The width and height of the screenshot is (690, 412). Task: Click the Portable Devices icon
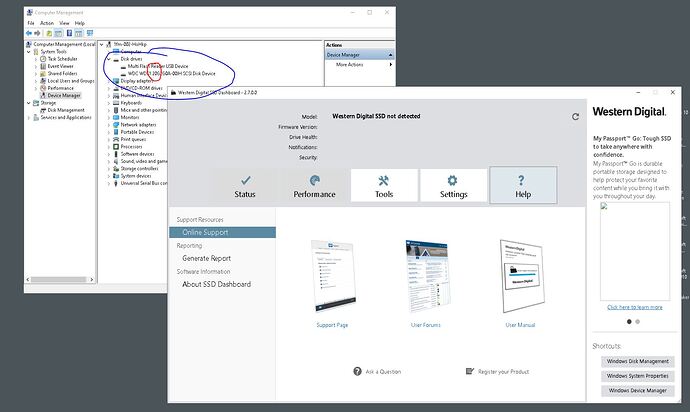[x=116, y=132]
